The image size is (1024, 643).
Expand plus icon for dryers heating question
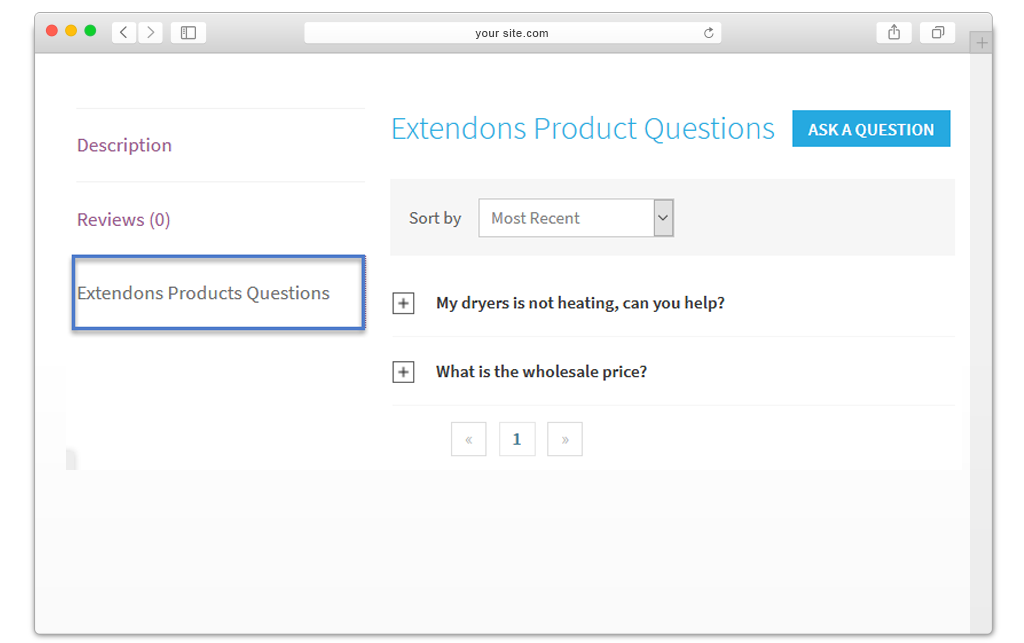(x=404, y=303)
